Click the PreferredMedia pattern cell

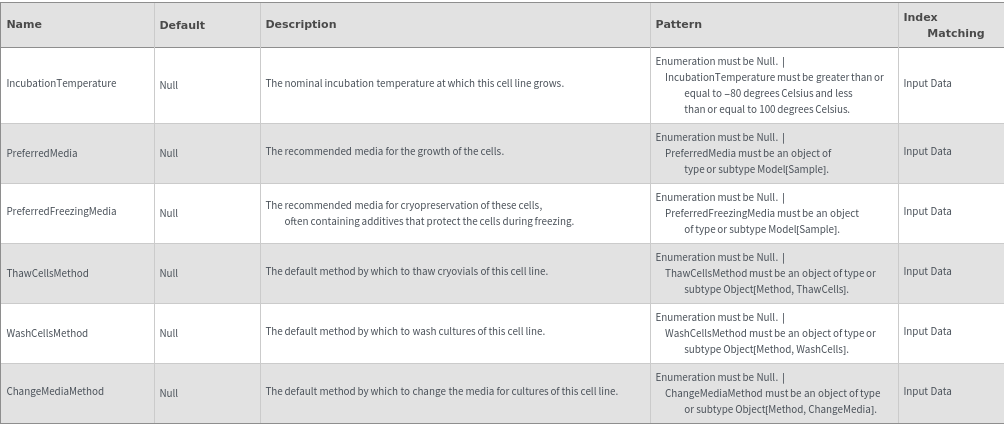(x=747, y=153)
